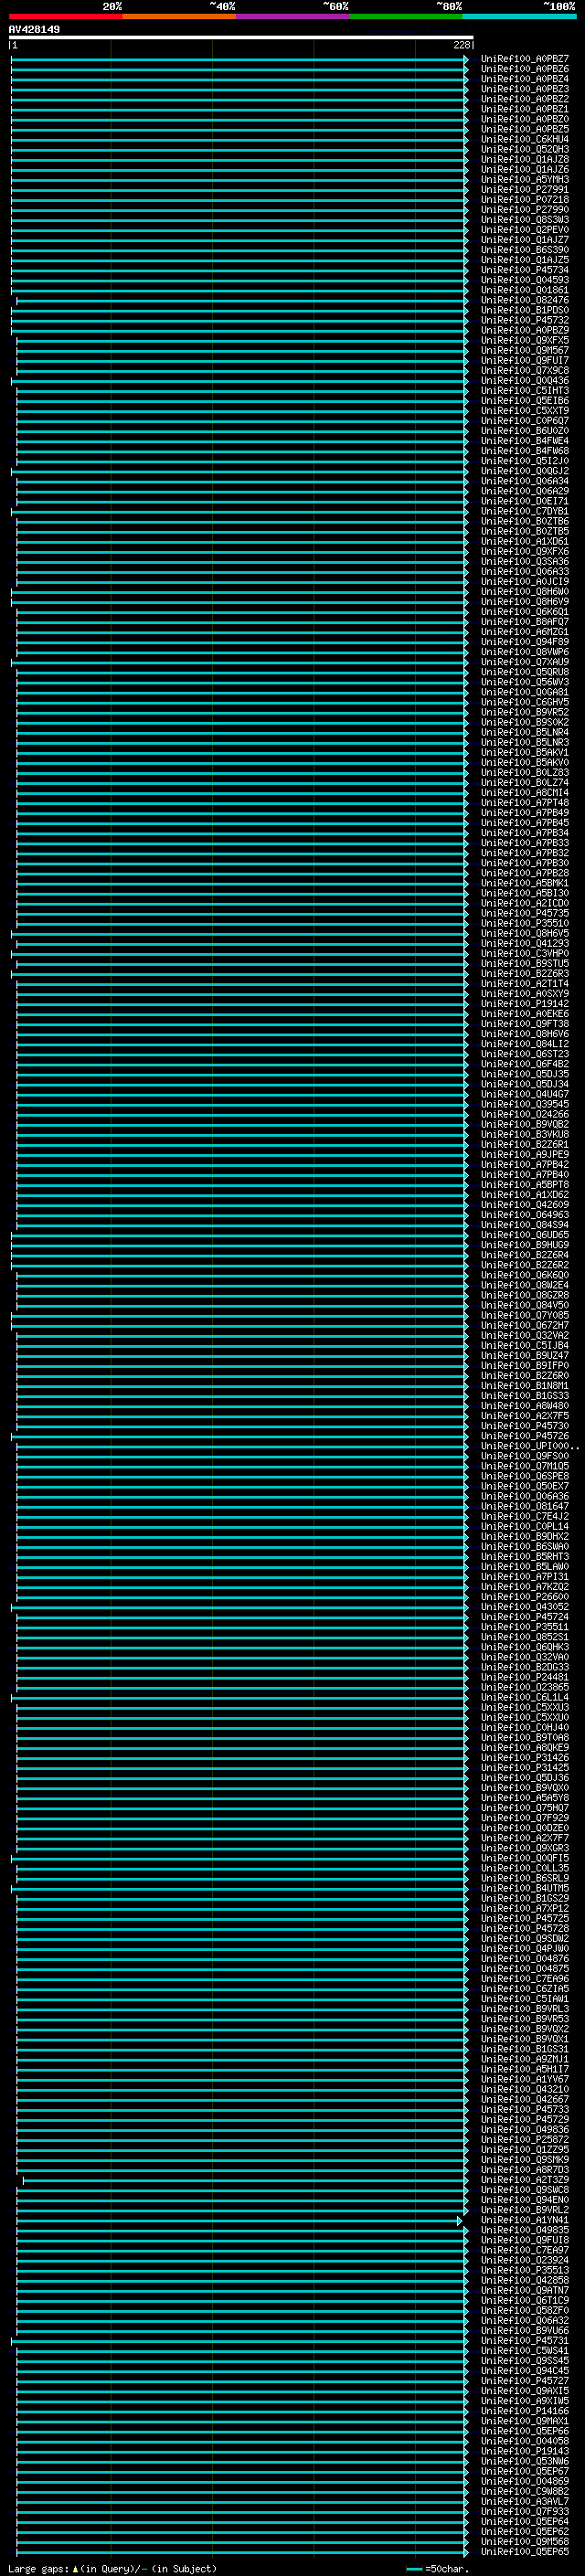Screen dimensions: 585x2576
Task: Select hit label UniRef100_O82476
Action: point(525,300)
